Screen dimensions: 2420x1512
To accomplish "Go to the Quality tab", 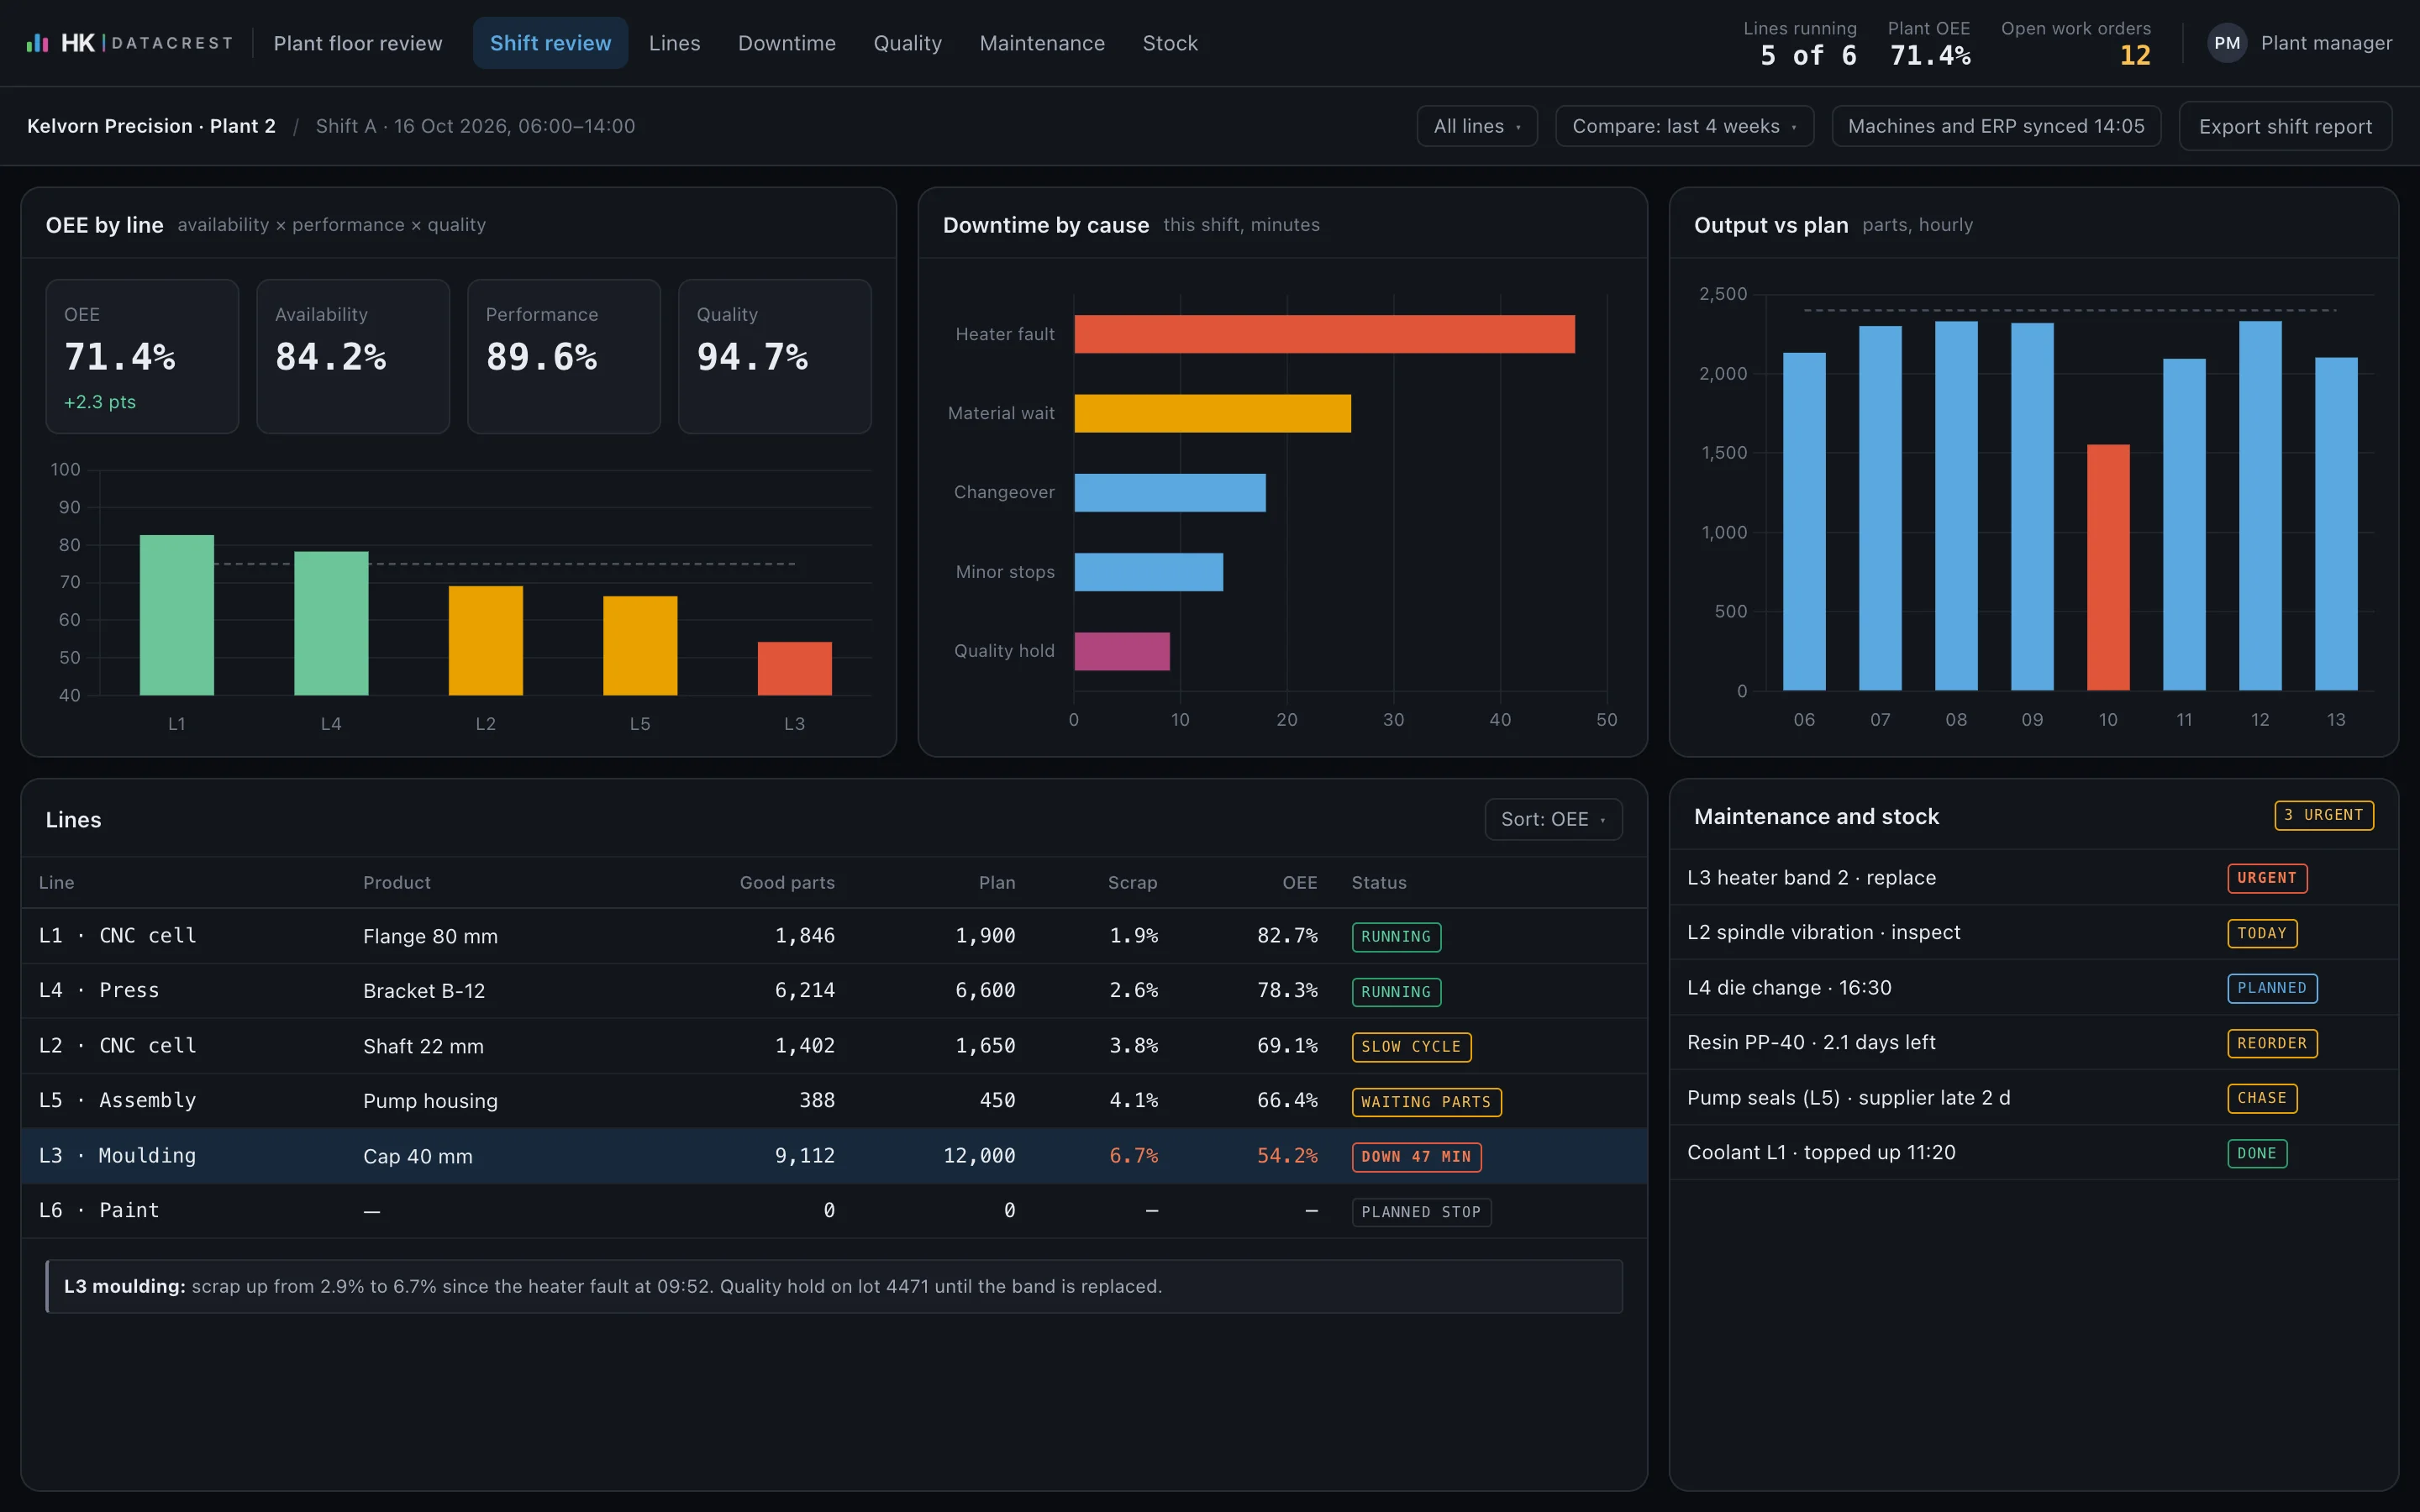I will (907, 43).
